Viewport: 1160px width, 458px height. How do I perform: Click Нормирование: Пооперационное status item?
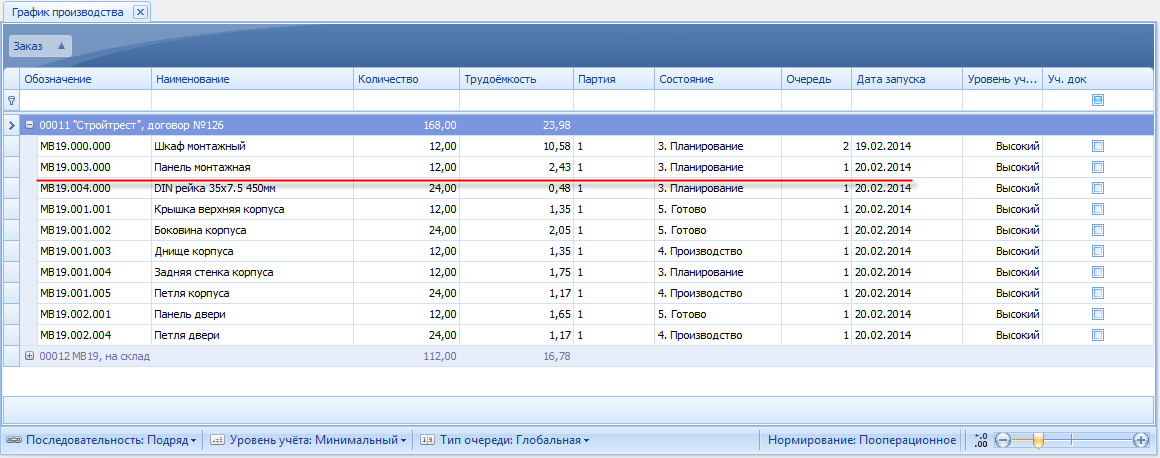pyautogui.click(x=863, y=440)
